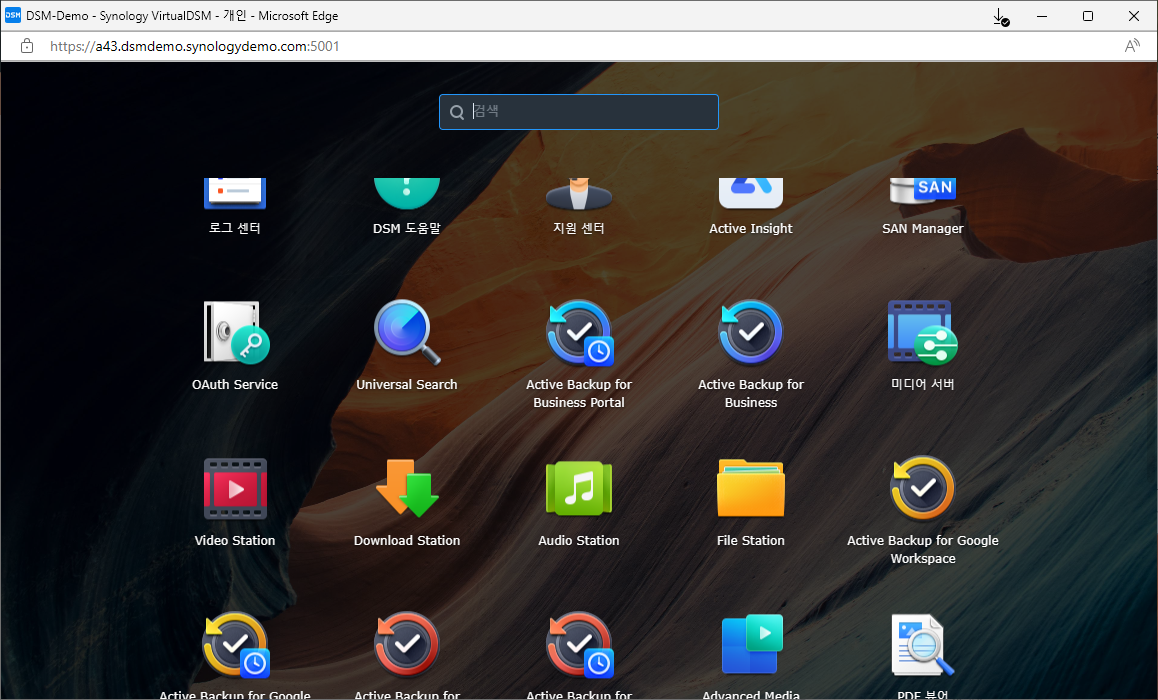Open Active Insight

(x=751, y=193)
